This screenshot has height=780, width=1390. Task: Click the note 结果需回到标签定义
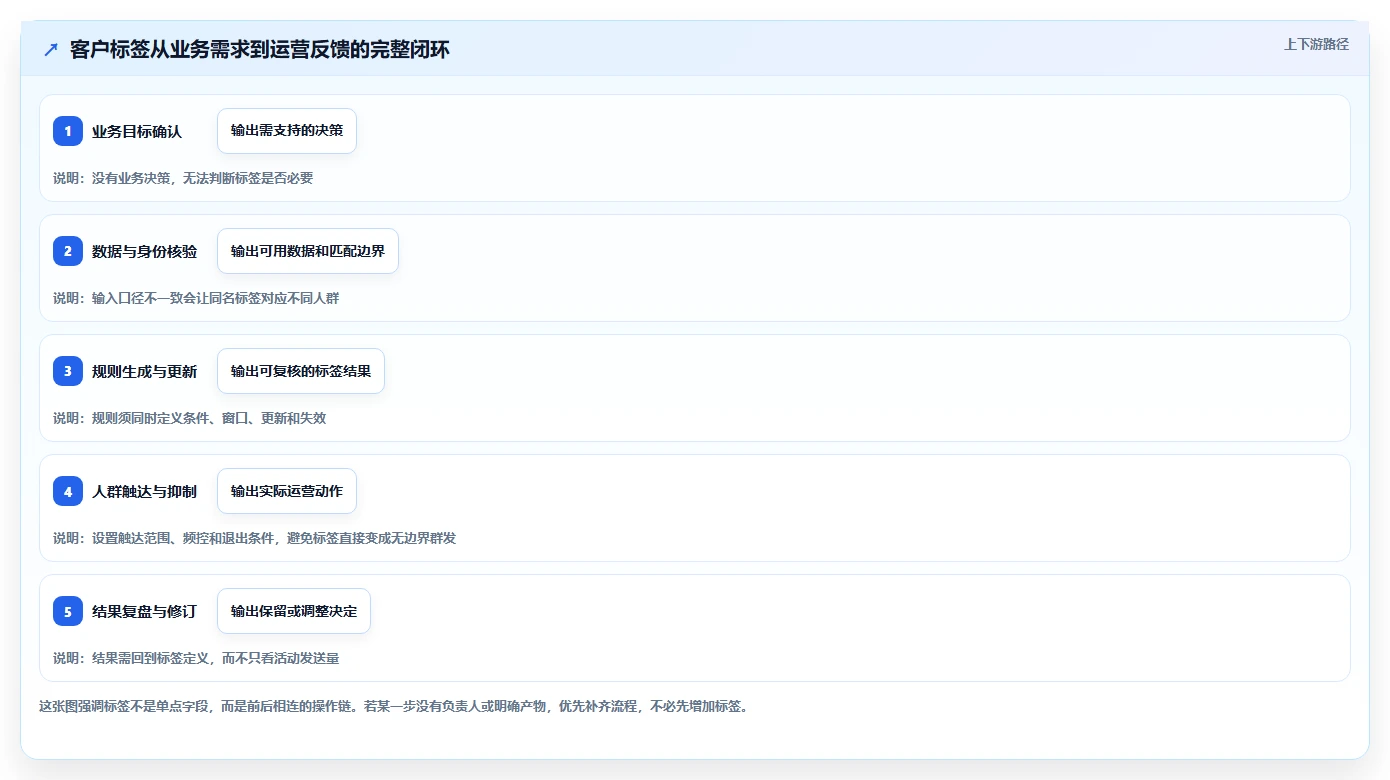click(x=196, y=658)
